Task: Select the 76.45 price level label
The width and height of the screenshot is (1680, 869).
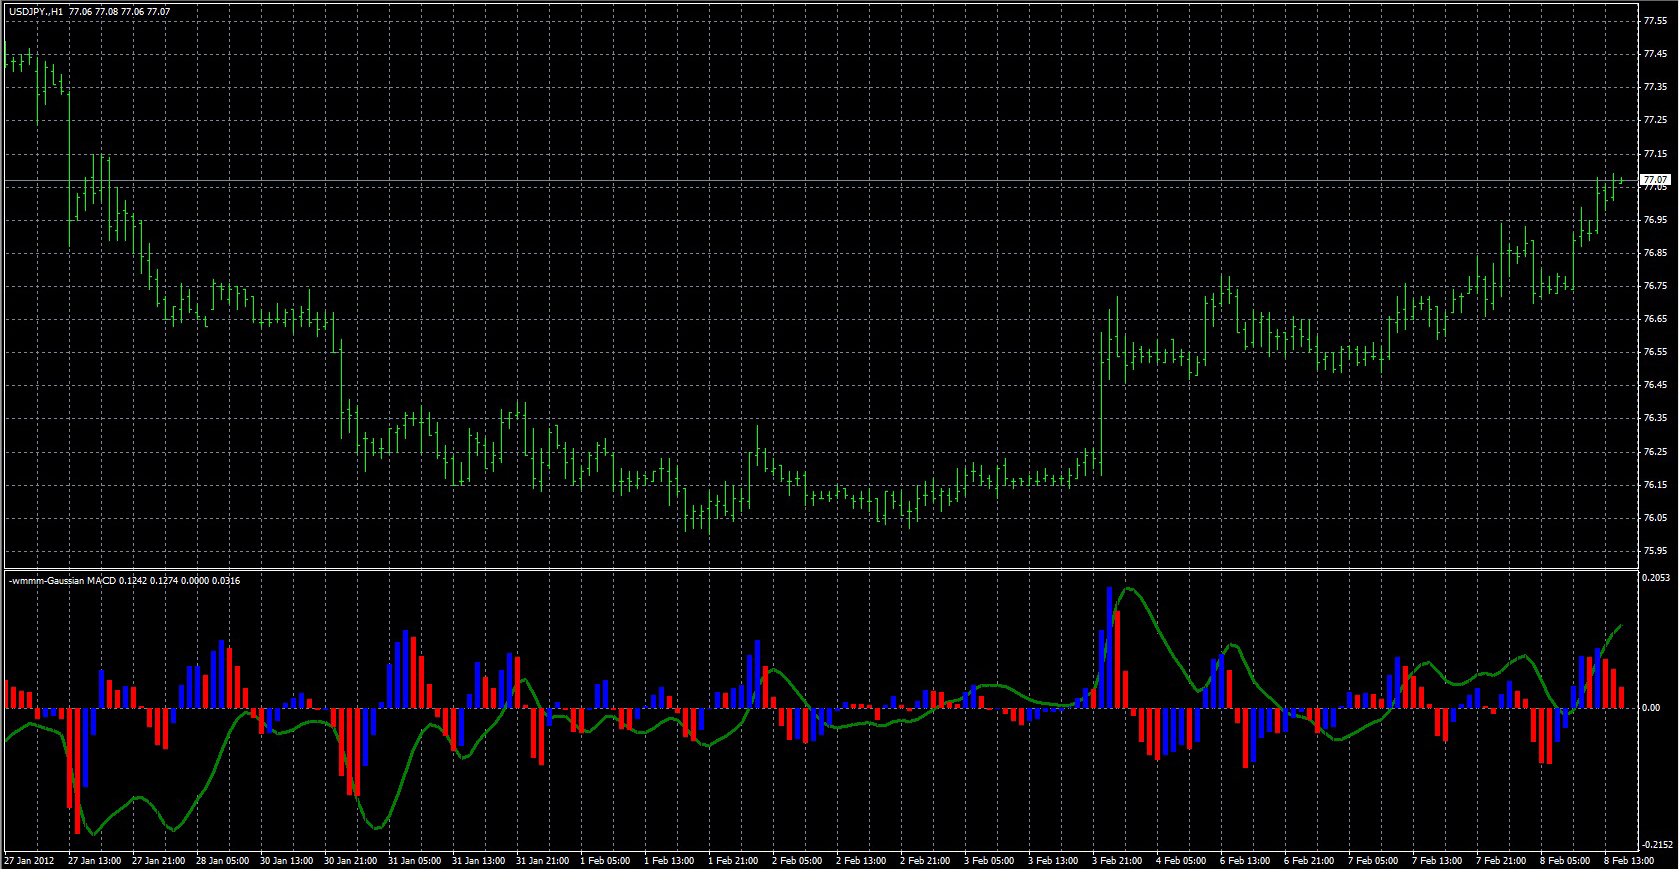Action: [1655, 385]
